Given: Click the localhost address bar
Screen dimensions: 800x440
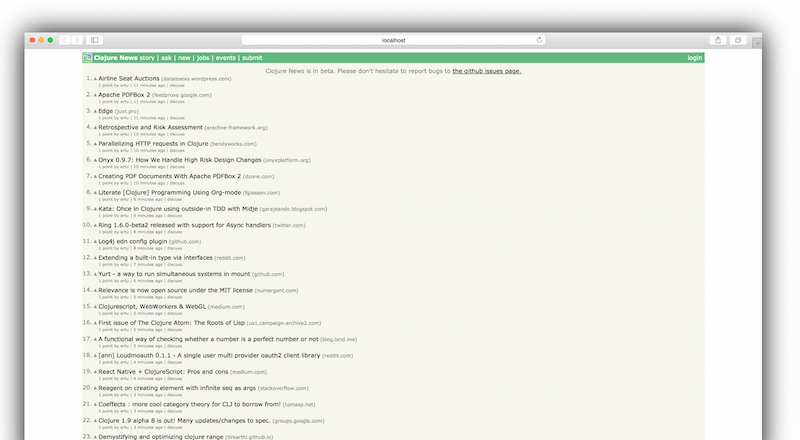Looking at the screenshot, I should (393, 40).
